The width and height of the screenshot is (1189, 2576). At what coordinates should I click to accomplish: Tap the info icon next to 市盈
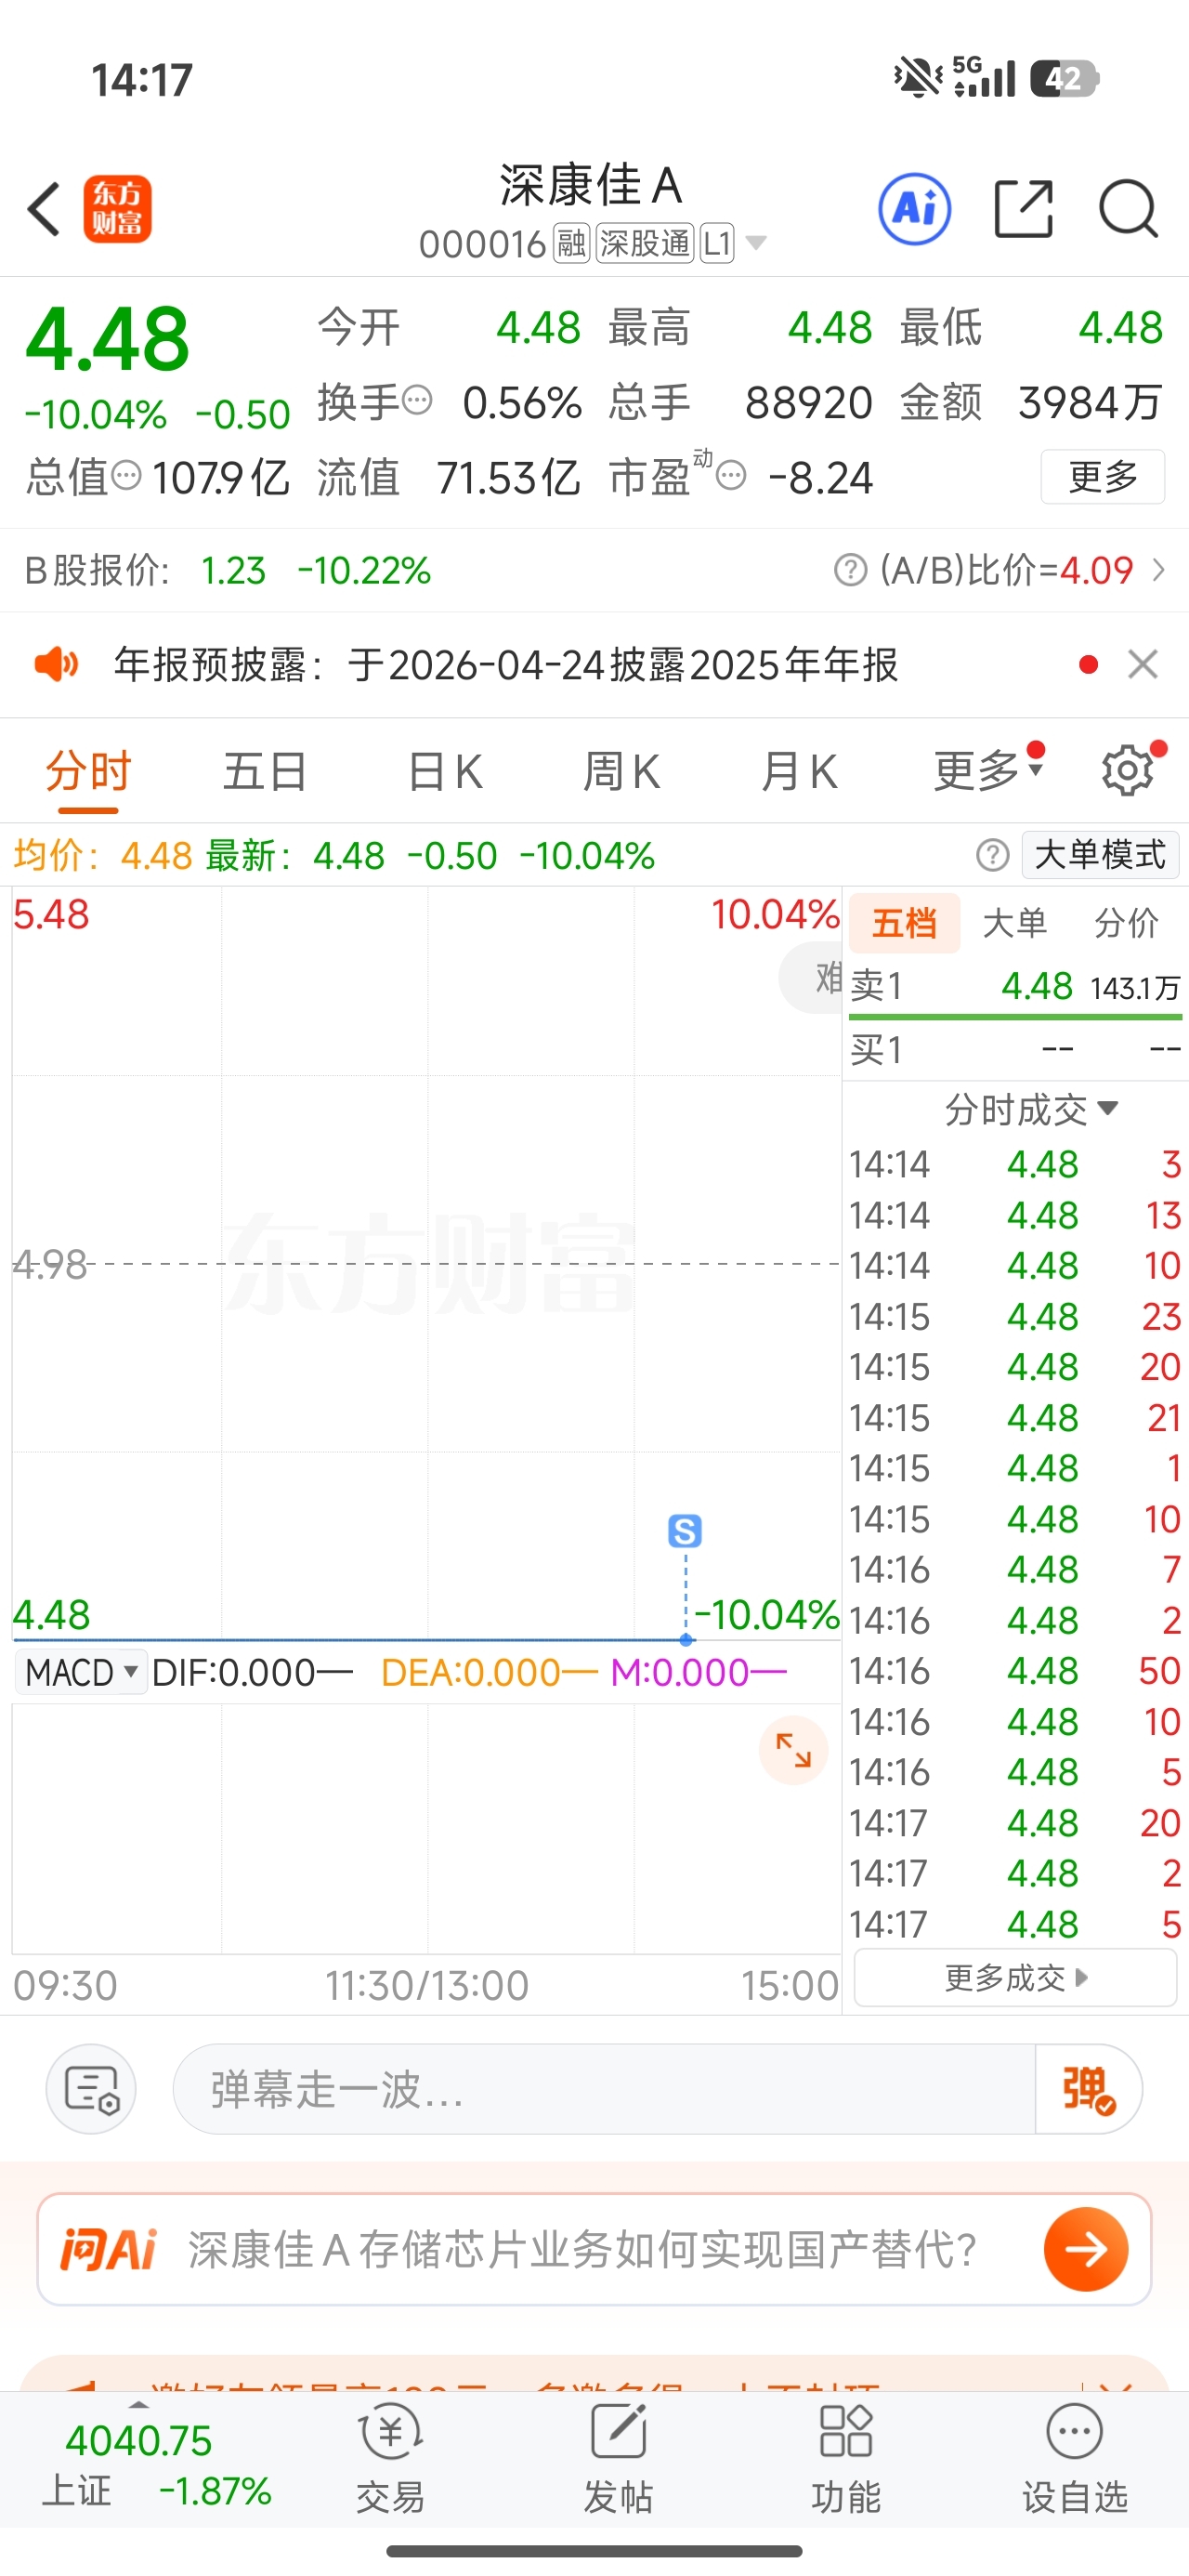[x=732, y=476]
